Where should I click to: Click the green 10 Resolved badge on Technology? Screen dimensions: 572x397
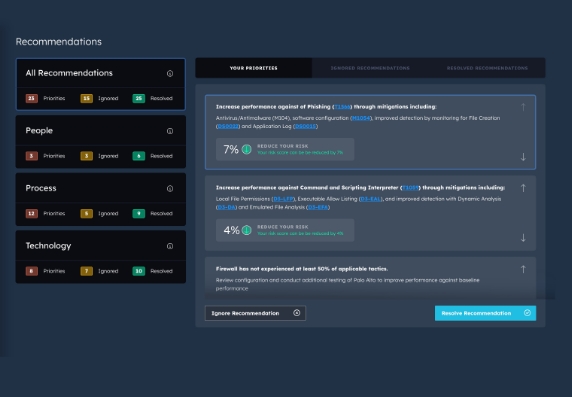click(x=139, y=271)
